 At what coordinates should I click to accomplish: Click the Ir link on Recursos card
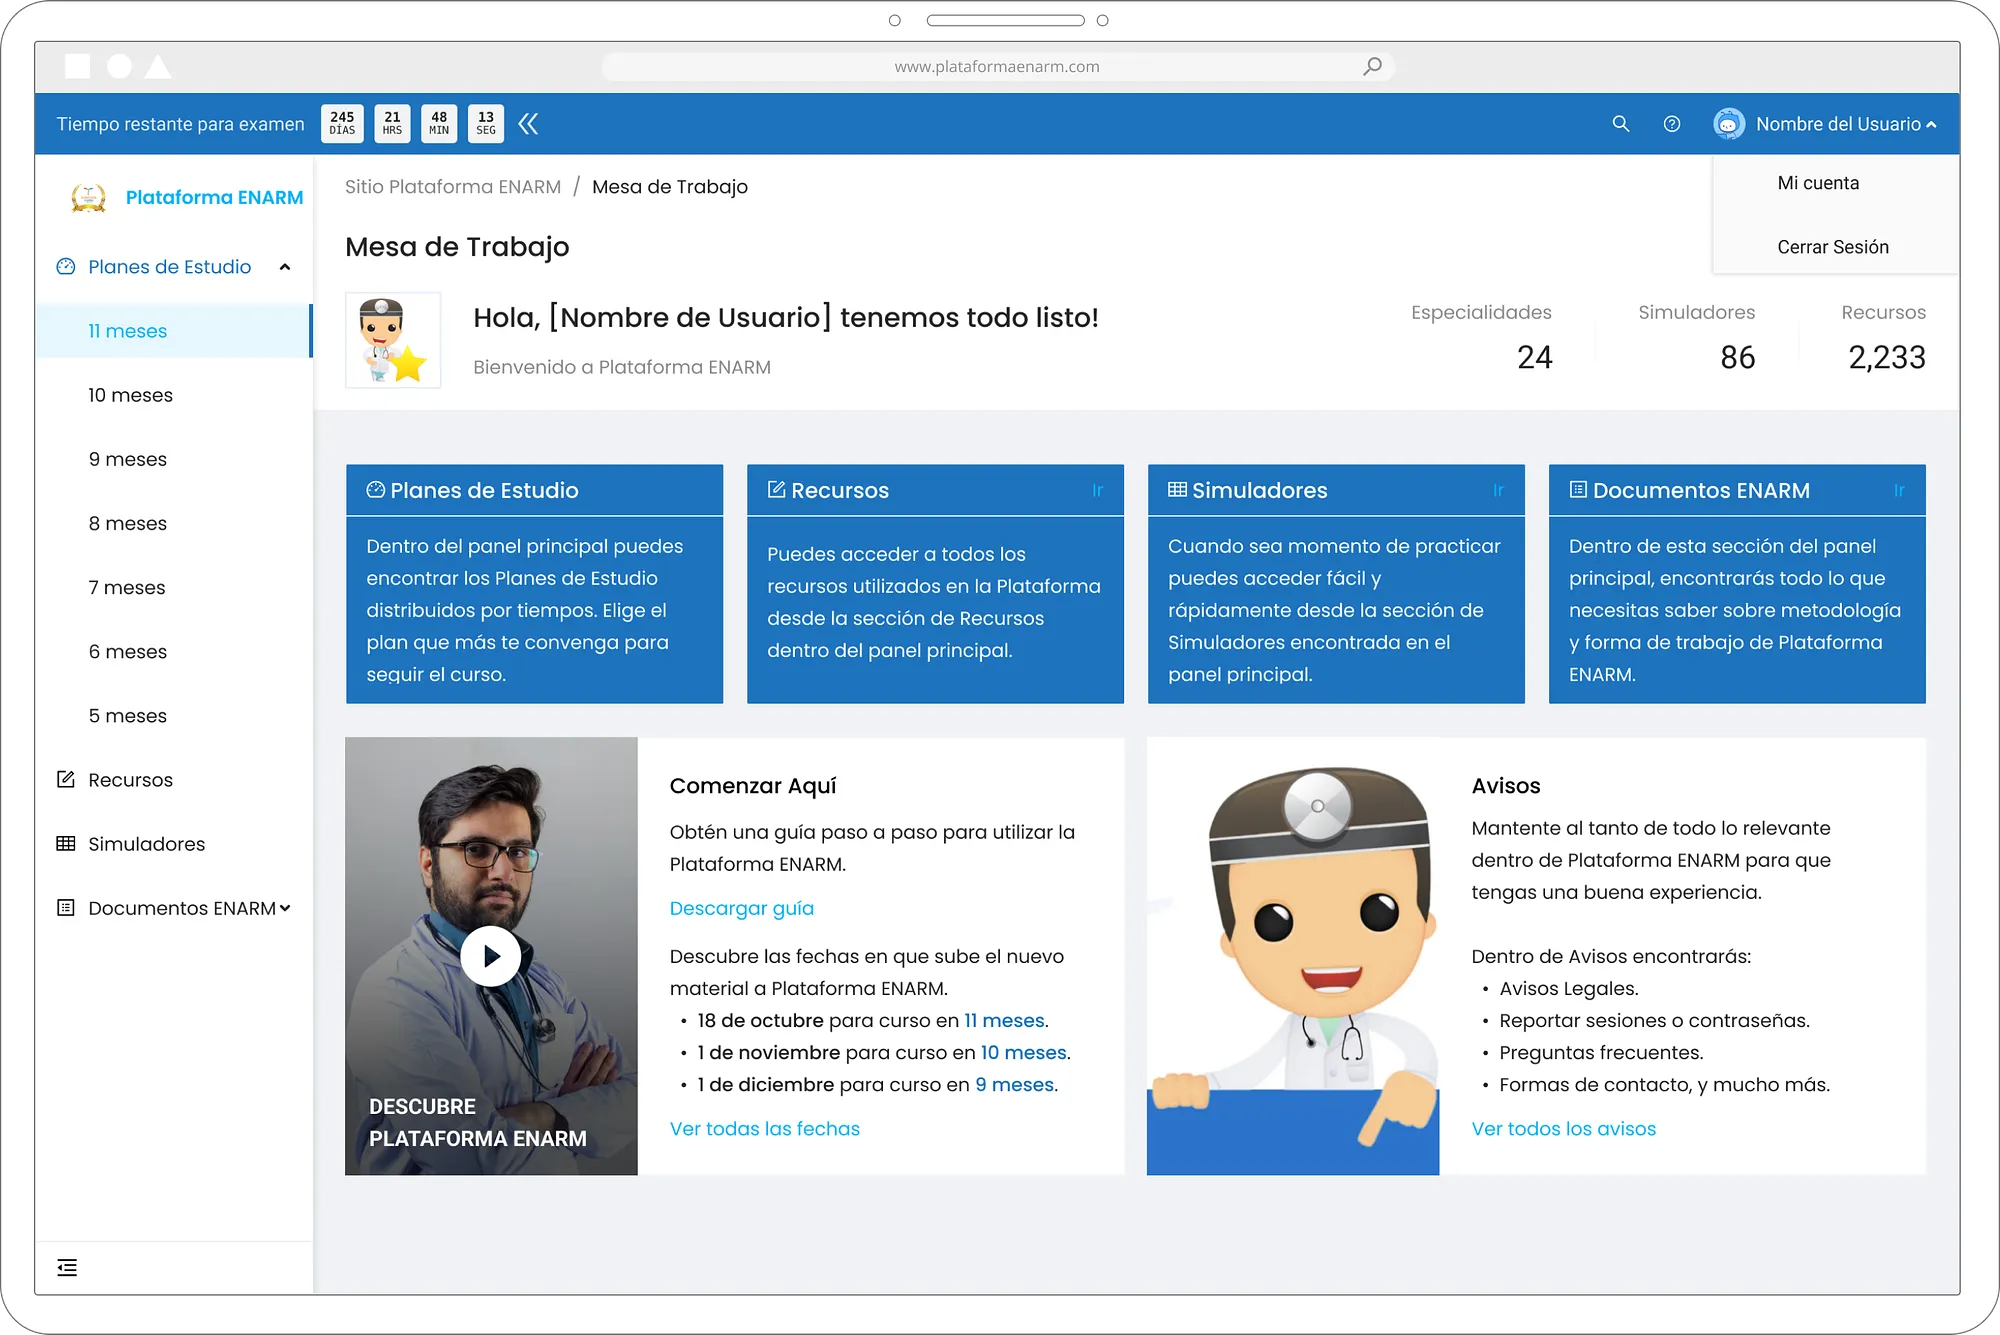[x=1097, y=490]
